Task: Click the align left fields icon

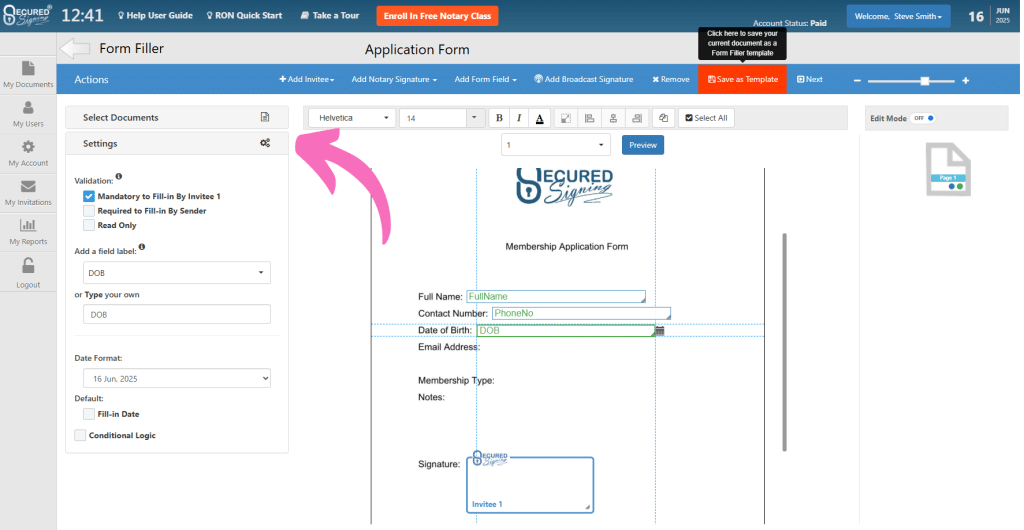Action: [x=590, y=118]
